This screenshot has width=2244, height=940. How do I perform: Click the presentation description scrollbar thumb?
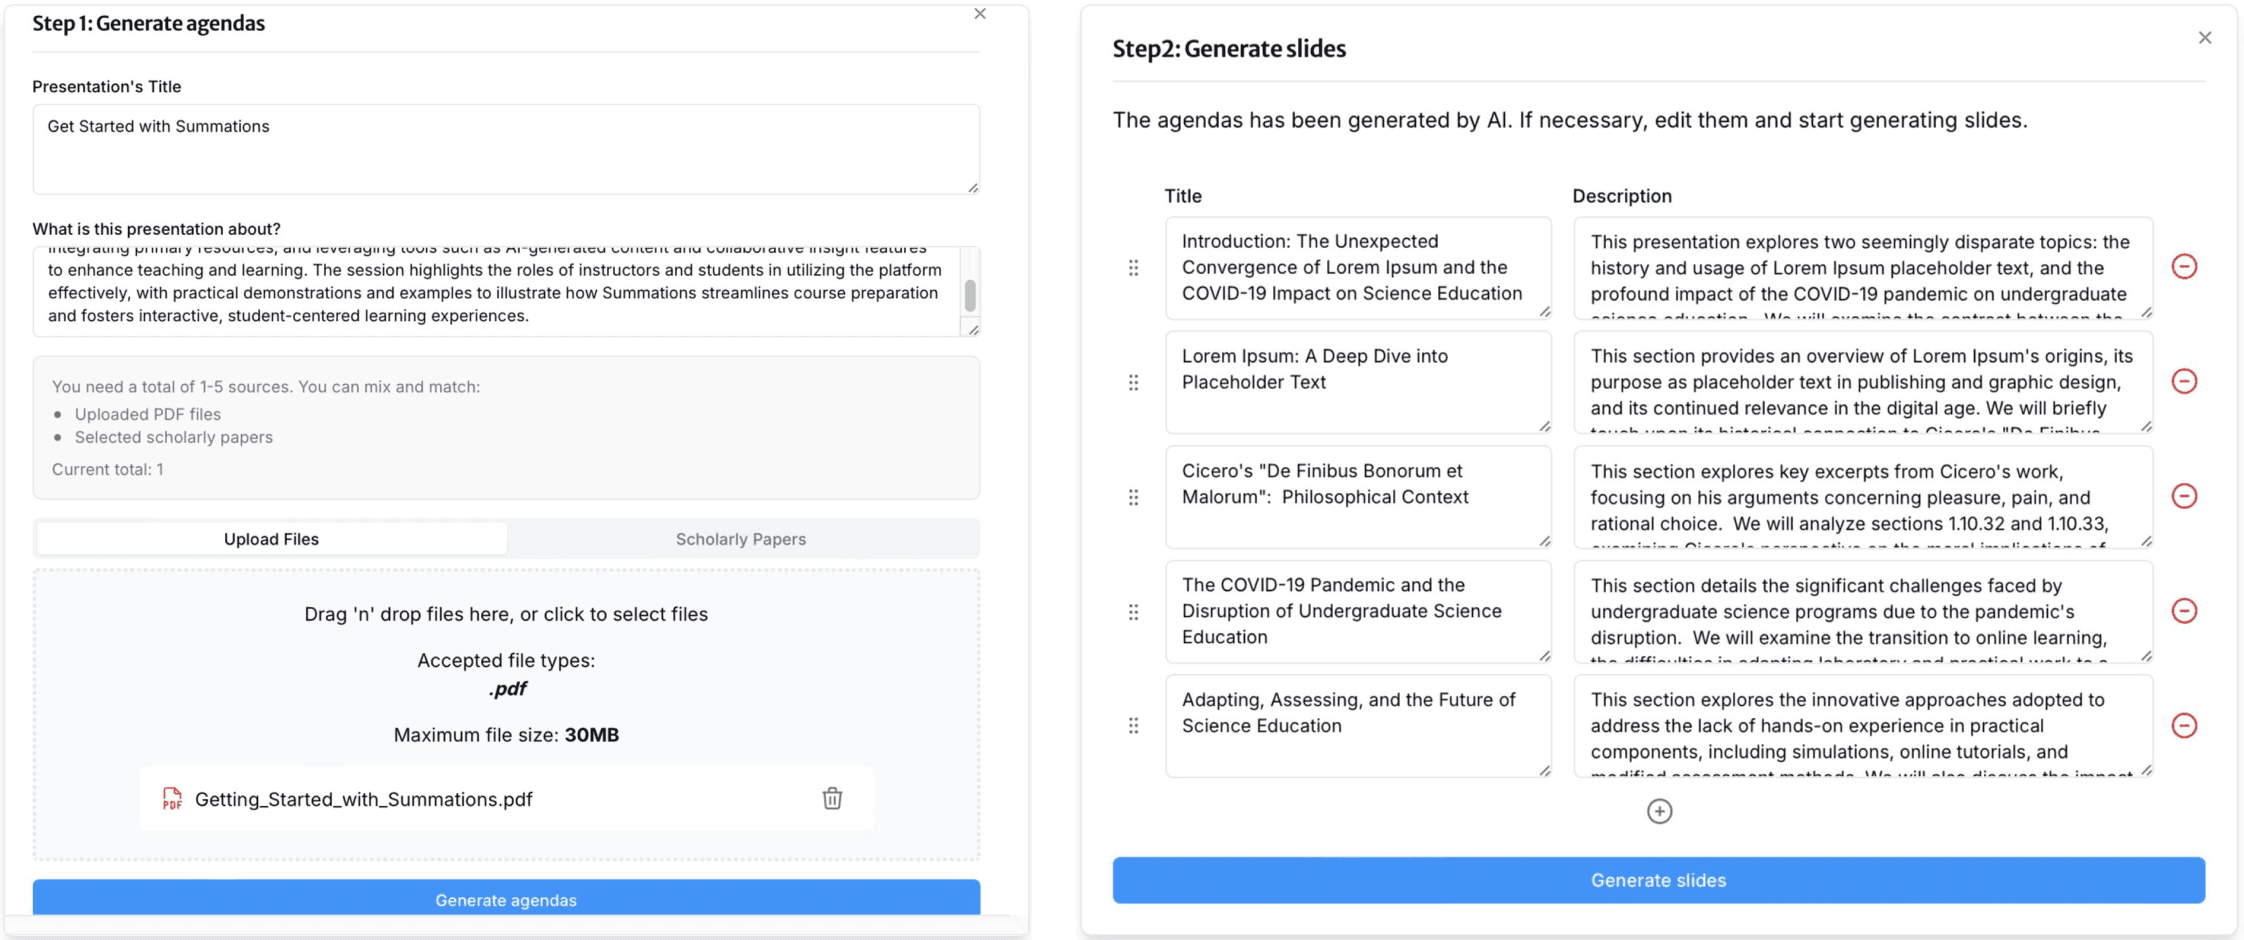click(x=970, y=295)
